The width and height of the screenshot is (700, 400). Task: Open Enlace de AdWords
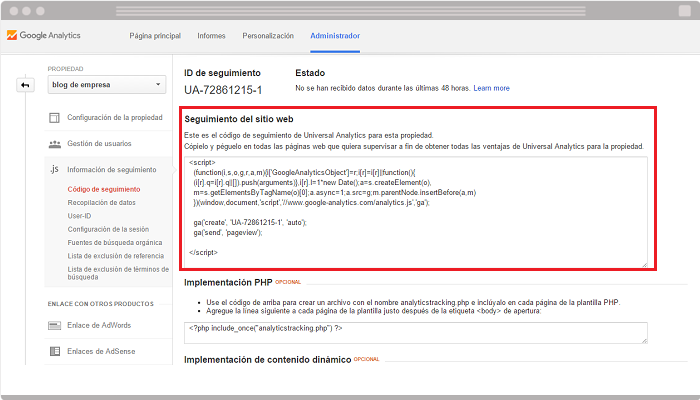99,325
